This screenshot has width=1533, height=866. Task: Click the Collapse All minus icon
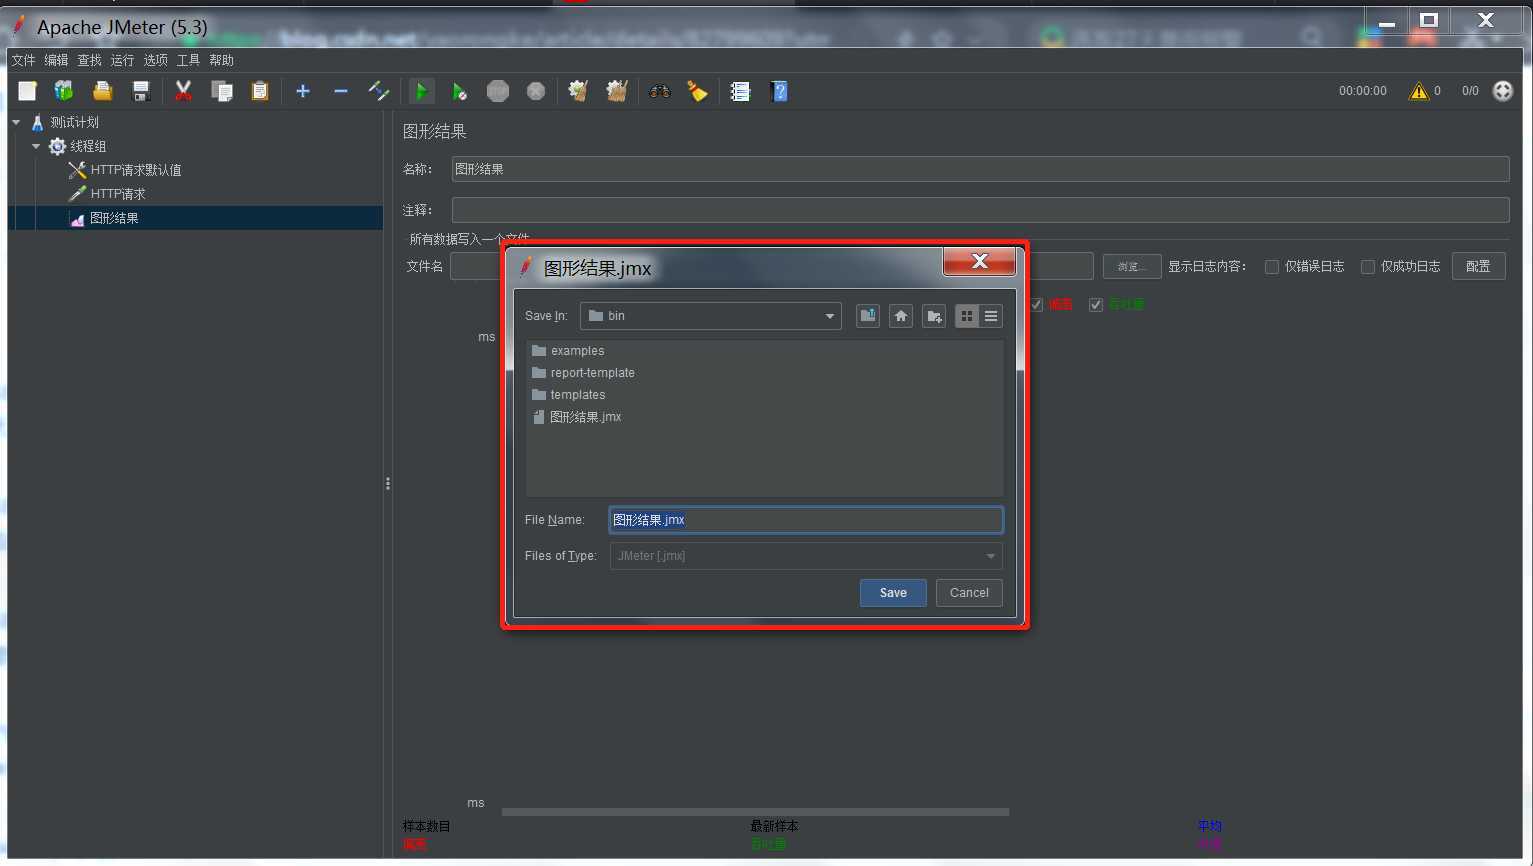pos(341,91)
